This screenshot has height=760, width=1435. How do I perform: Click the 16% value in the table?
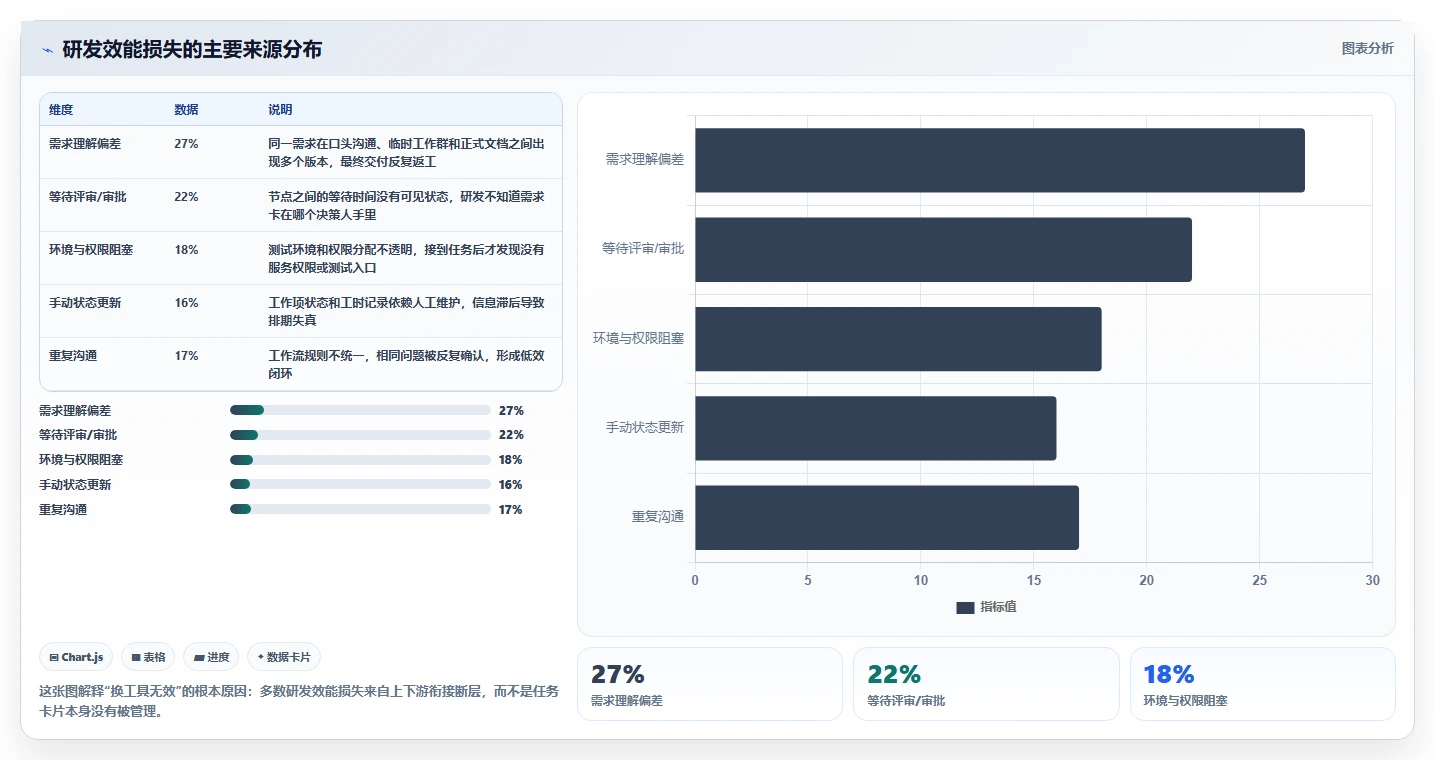(x=186, y=303)
